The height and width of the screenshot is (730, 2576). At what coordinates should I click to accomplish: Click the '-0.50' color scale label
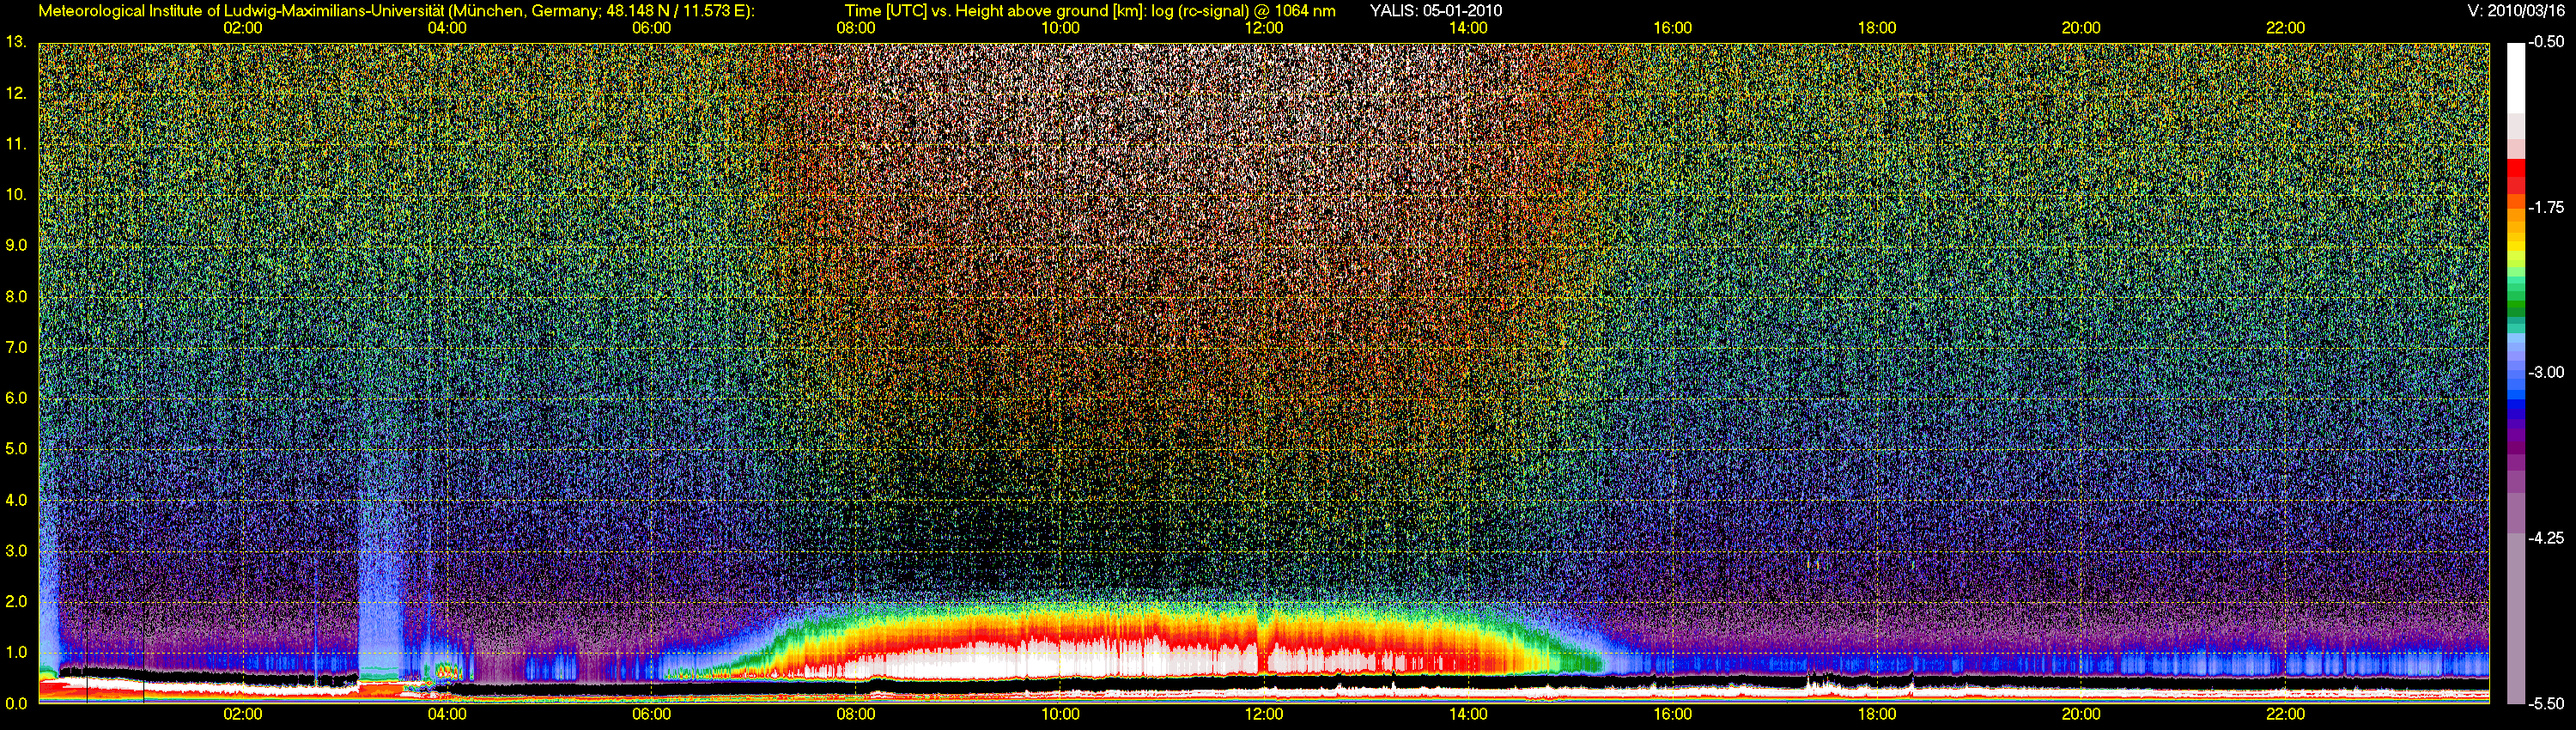[x=2548, y=42]
